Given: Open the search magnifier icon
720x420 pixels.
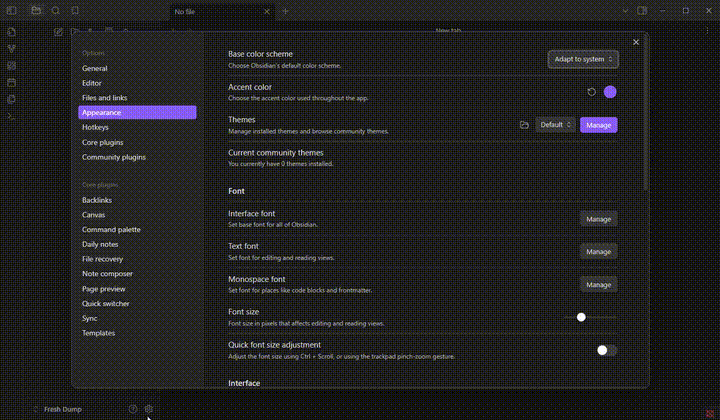Looking at the screenshot, I should point(56,11).
